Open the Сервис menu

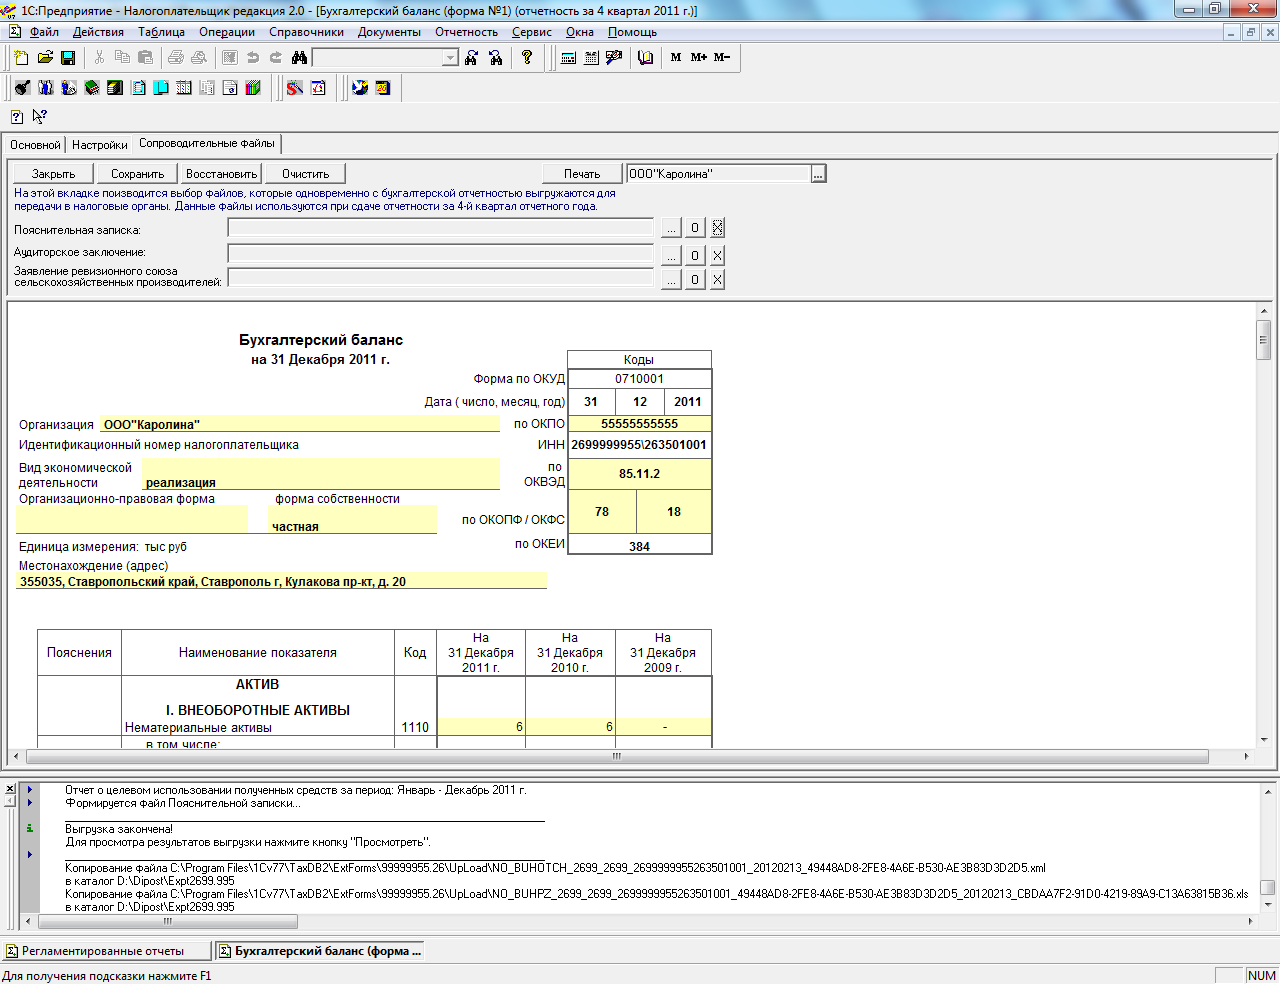tap(532, 32)
